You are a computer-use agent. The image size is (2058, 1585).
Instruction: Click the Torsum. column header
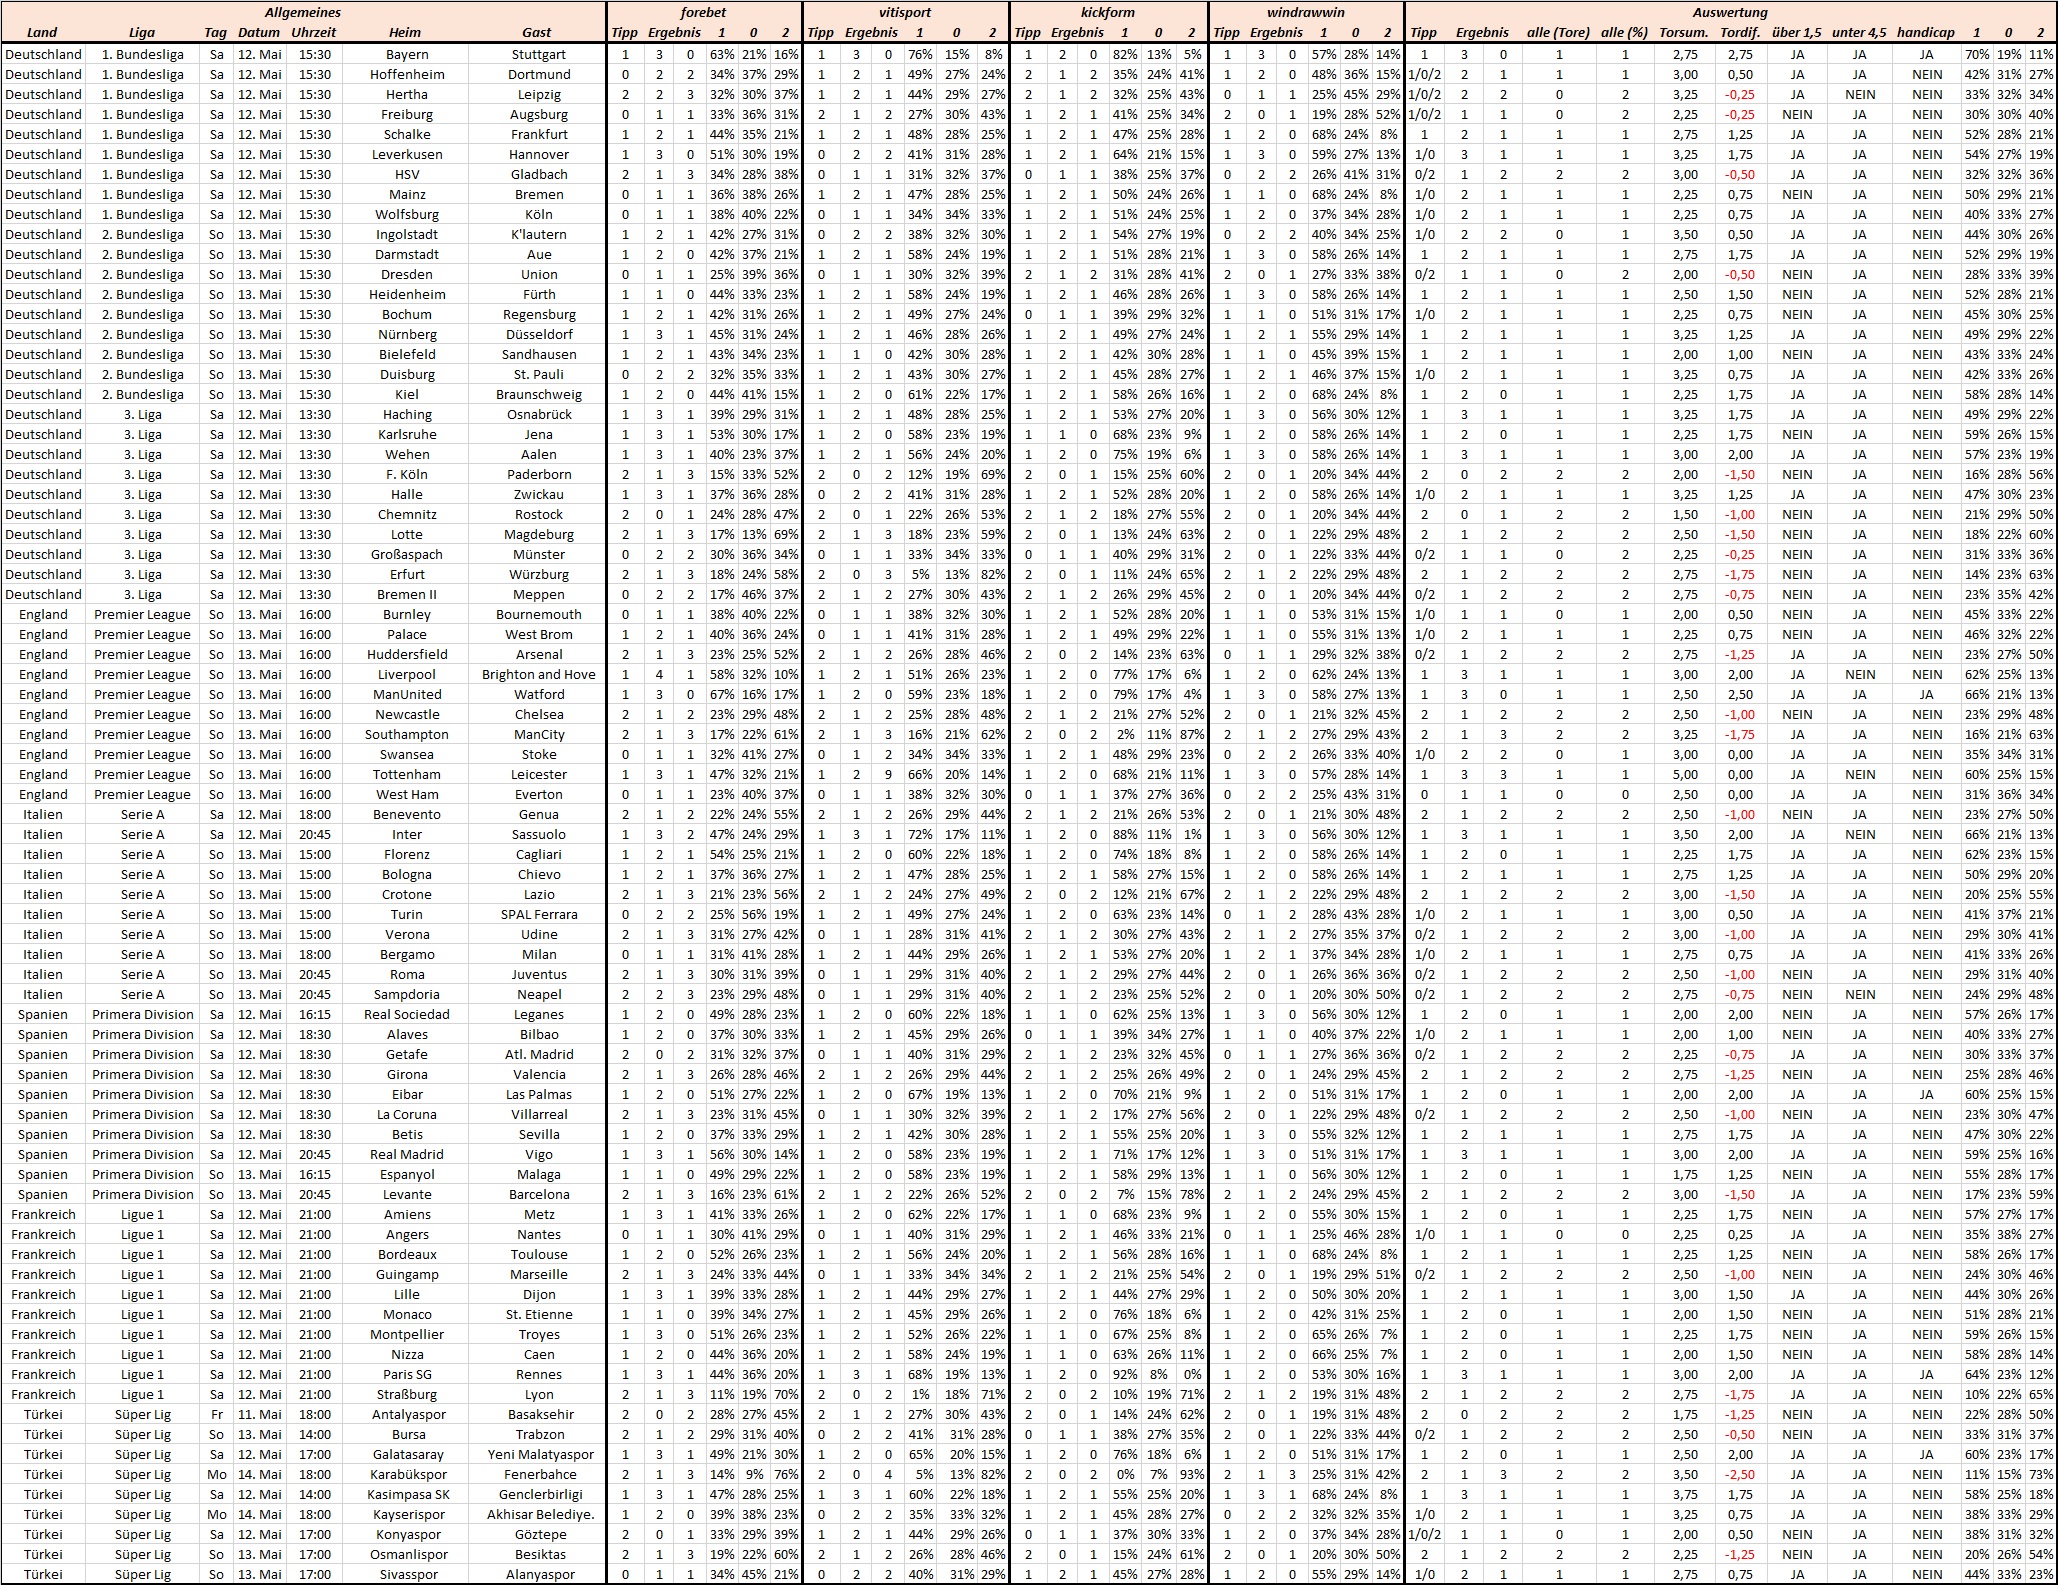pyautogui.click(x=1684, y=32)
